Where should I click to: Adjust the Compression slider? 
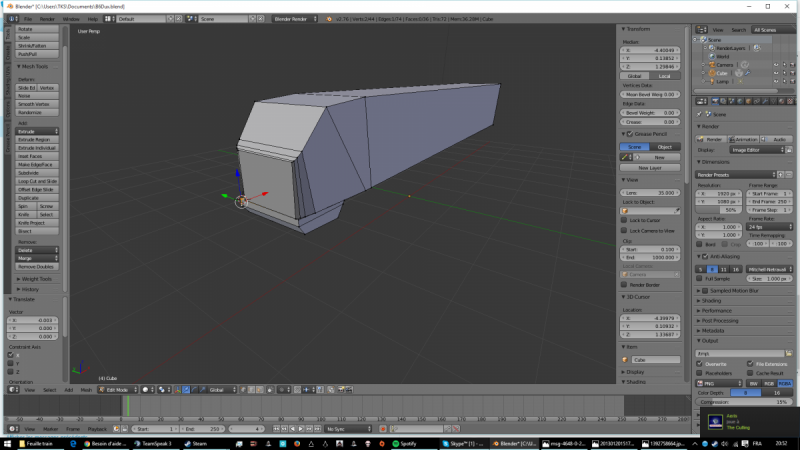pos(744,402)
